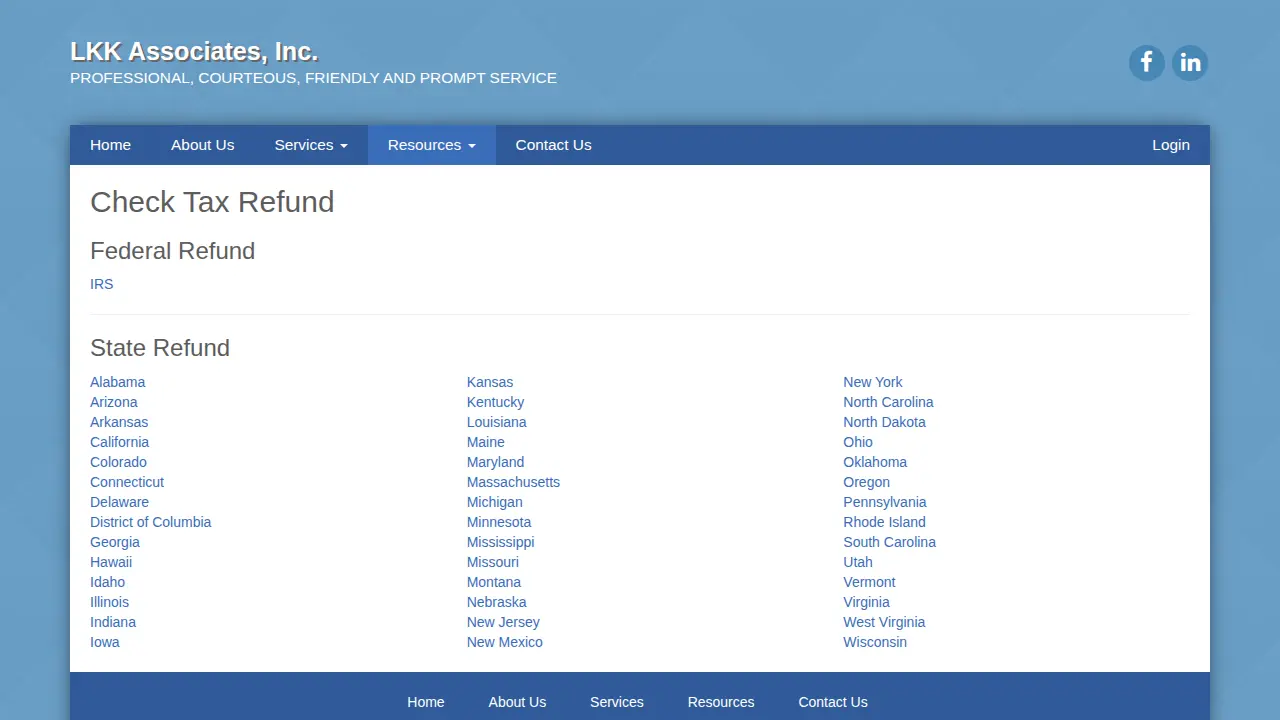1280x720 pixels.
Task: Open the District of Columbia link
Action: tap(151, 522)
